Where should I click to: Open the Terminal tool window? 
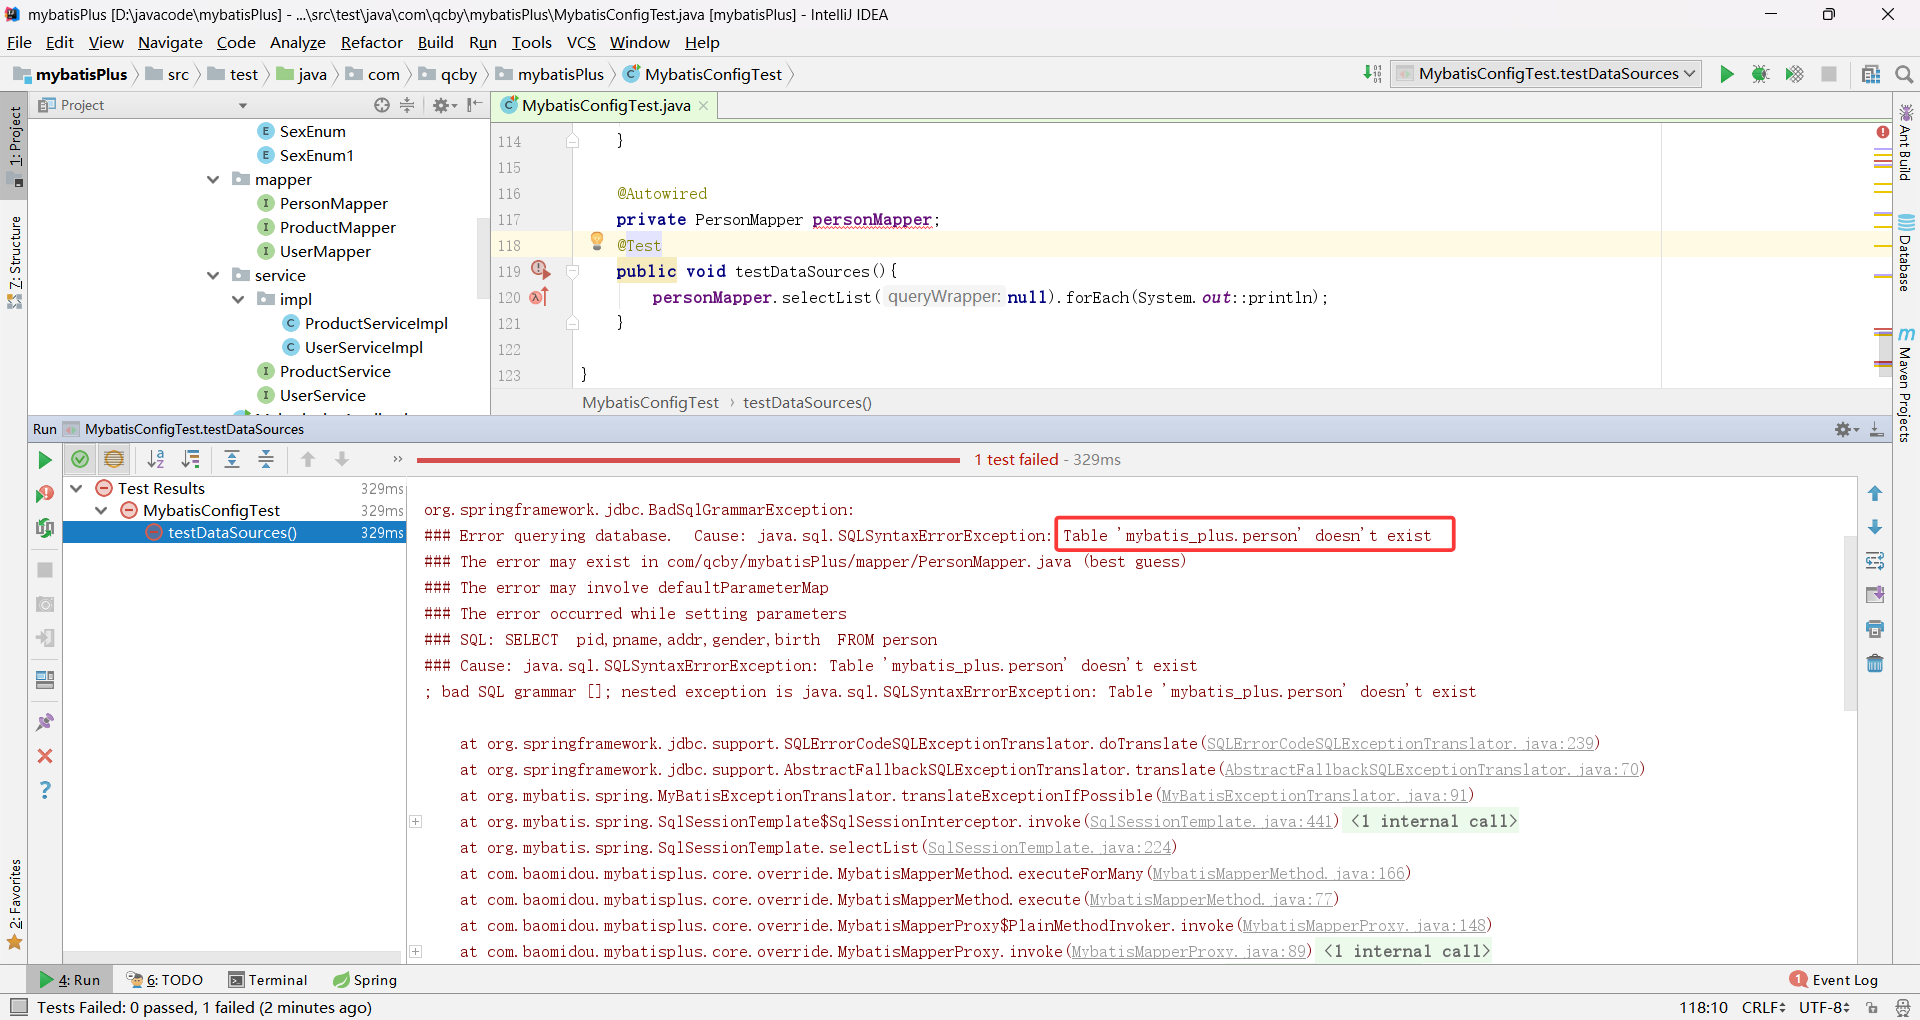(268, 980)
